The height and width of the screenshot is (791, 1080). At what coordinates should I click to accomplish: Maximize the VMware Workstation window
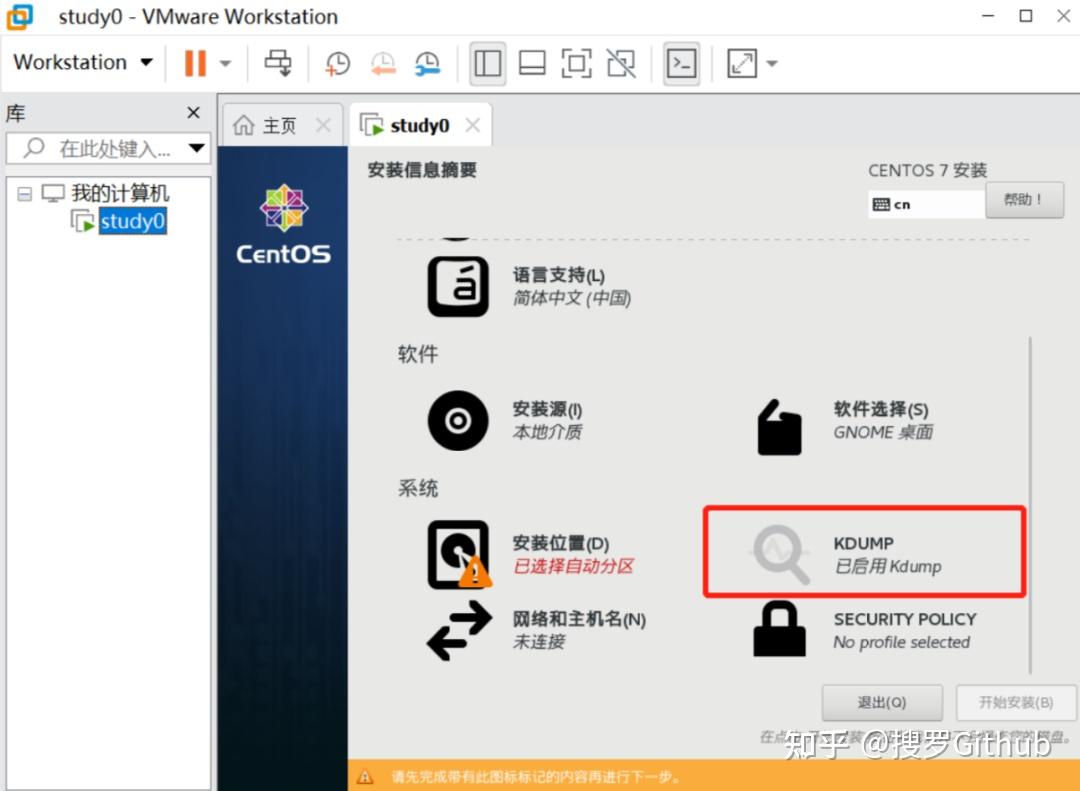point(1026,16)
